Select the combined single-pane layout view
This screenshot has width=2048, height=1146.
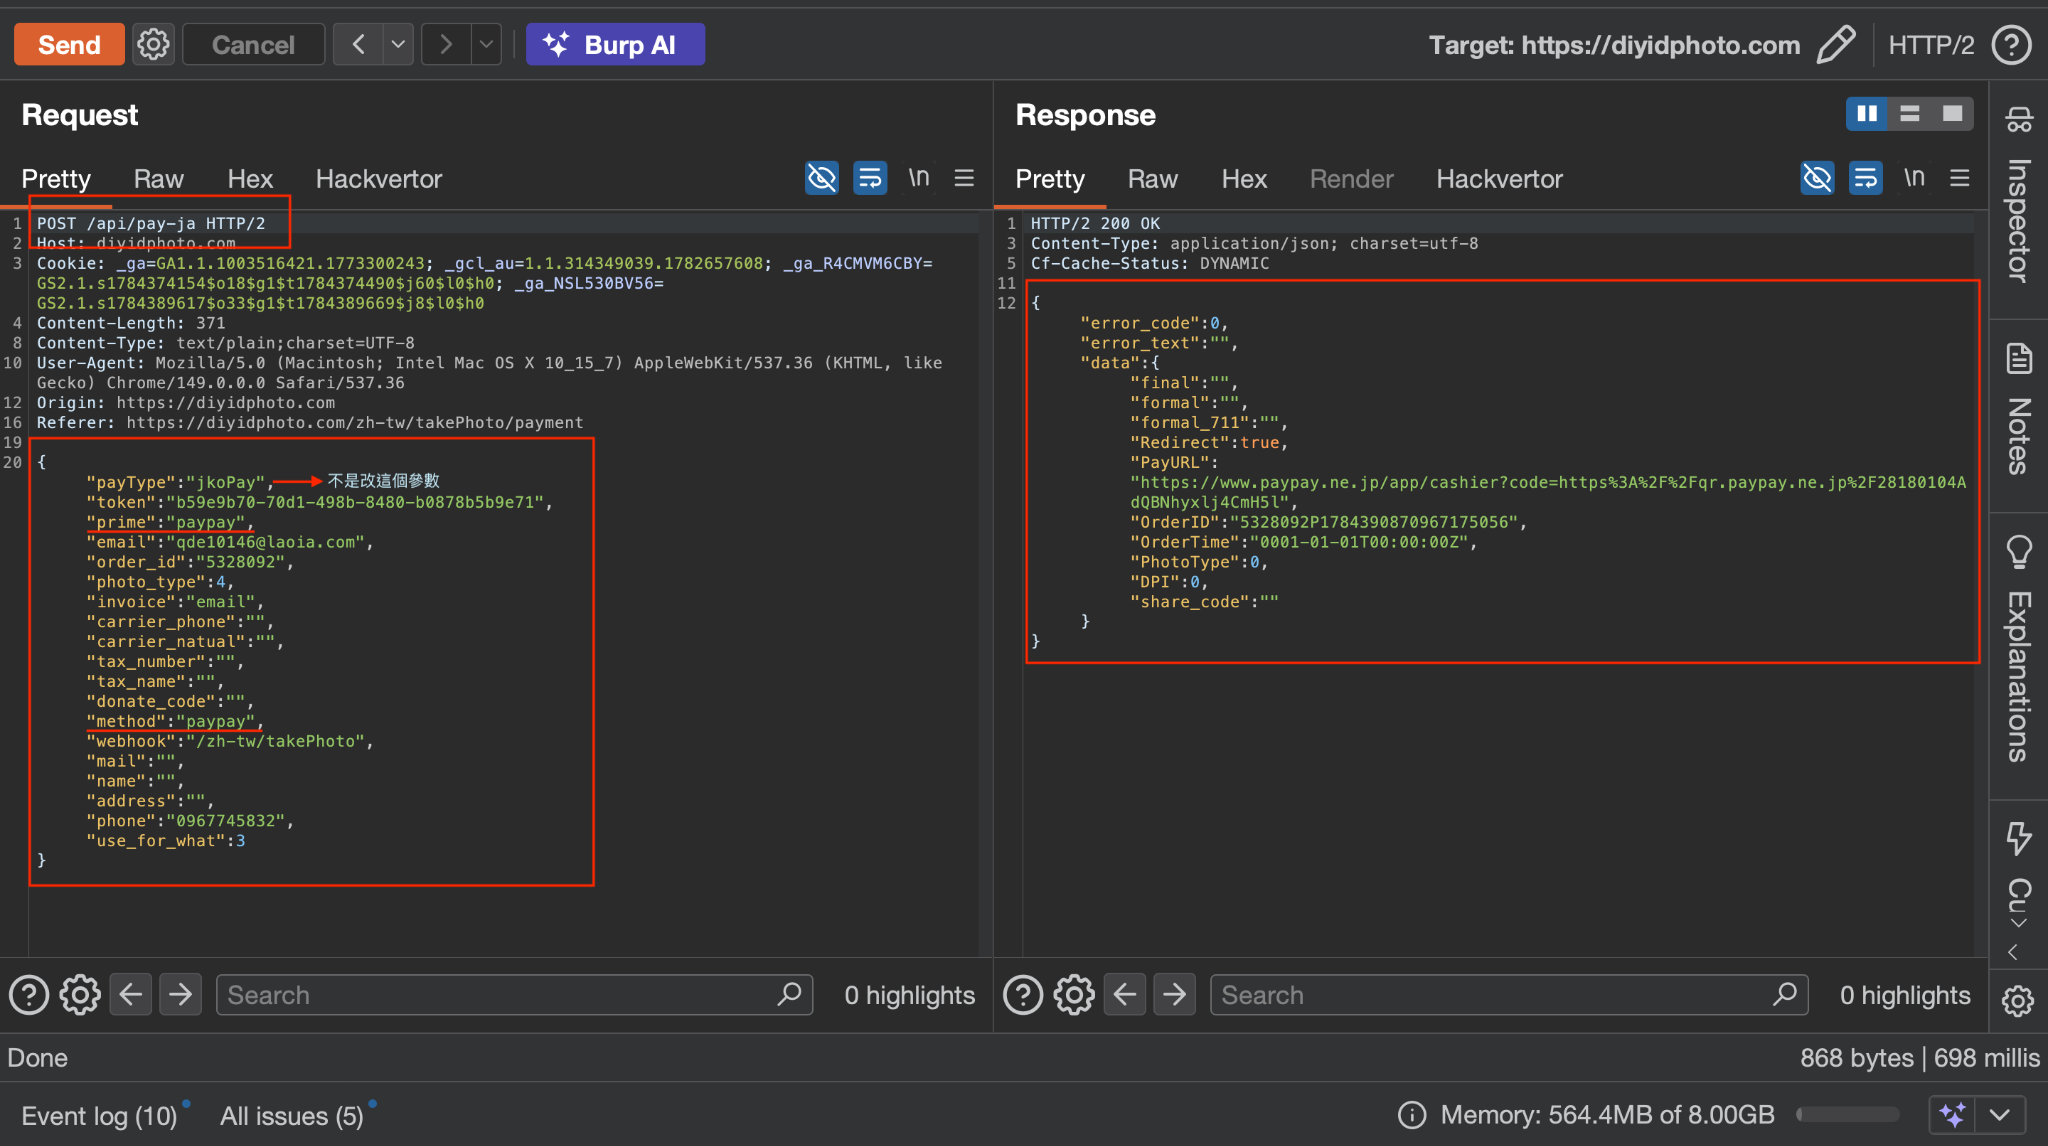(x=1953, y=114)
